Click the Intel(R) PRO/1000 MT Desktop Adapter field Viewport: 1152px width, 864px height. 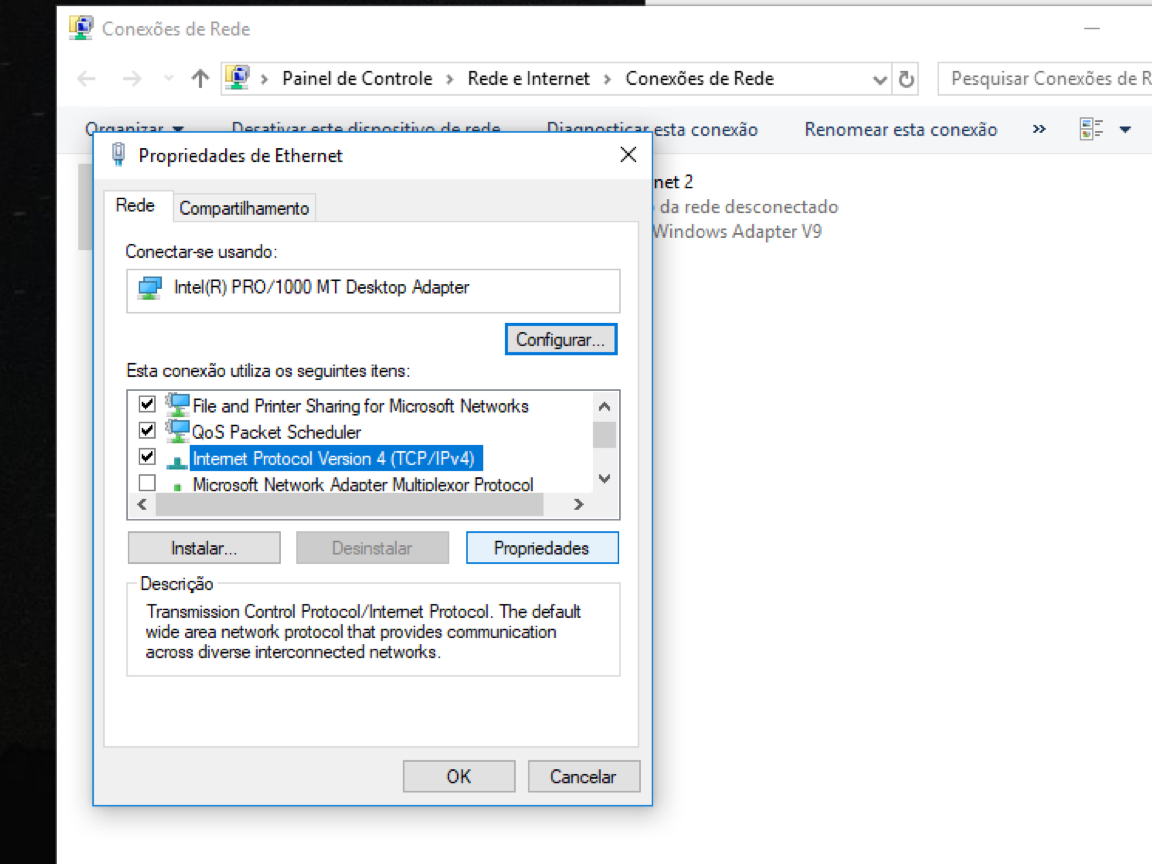(373, 291)
